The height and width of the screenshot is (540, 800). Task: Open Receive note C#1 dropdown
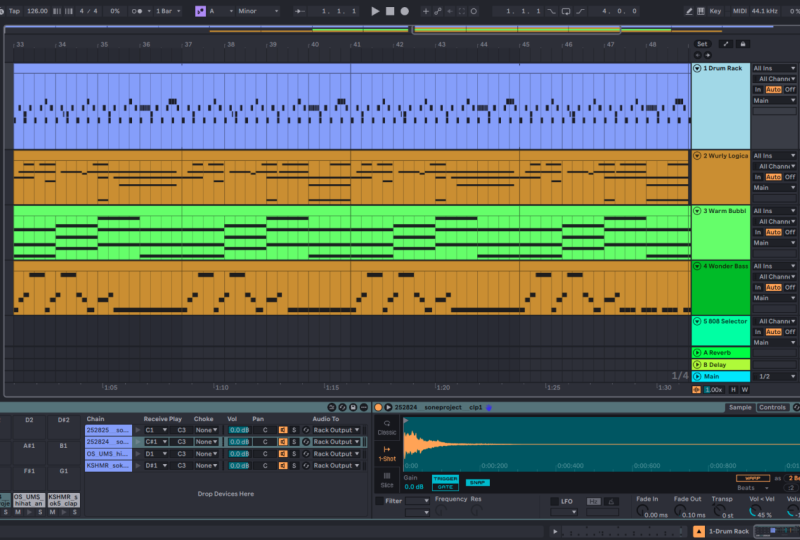pyautogui.click(x=156, y=442)
